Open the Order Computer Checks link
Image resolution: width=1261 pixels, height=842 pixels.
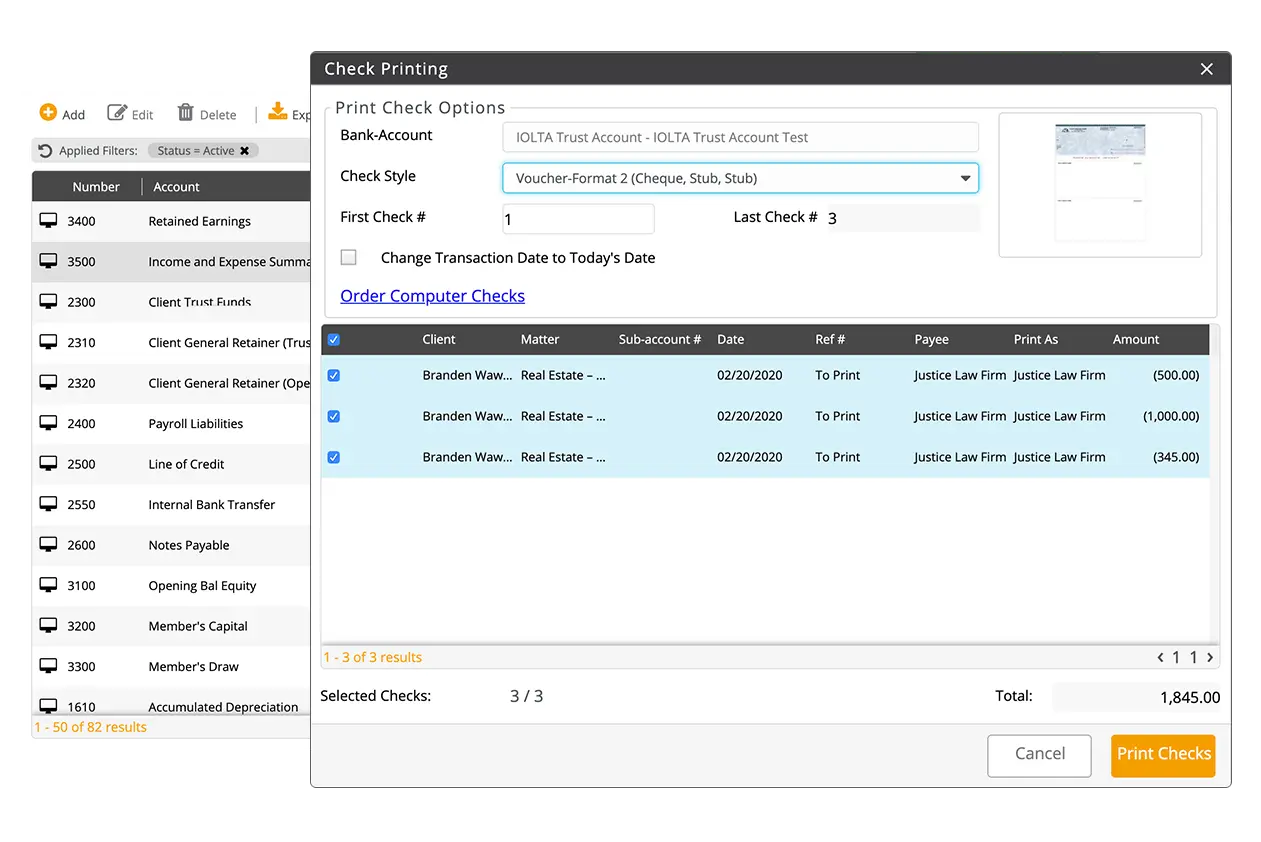point(432,296)
